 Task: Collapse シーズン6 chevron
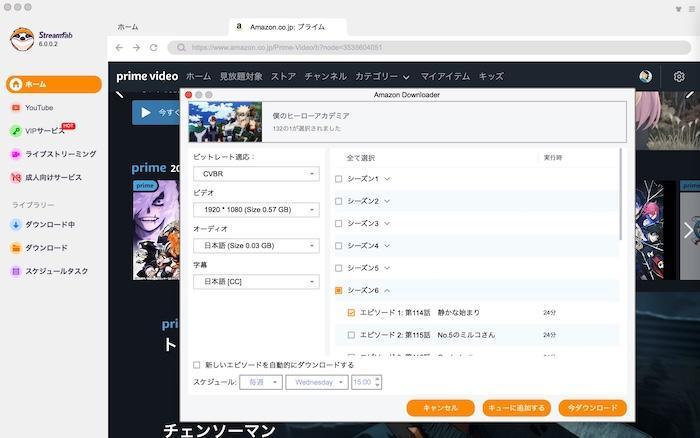pyautogui.click(x=387, y=290)
